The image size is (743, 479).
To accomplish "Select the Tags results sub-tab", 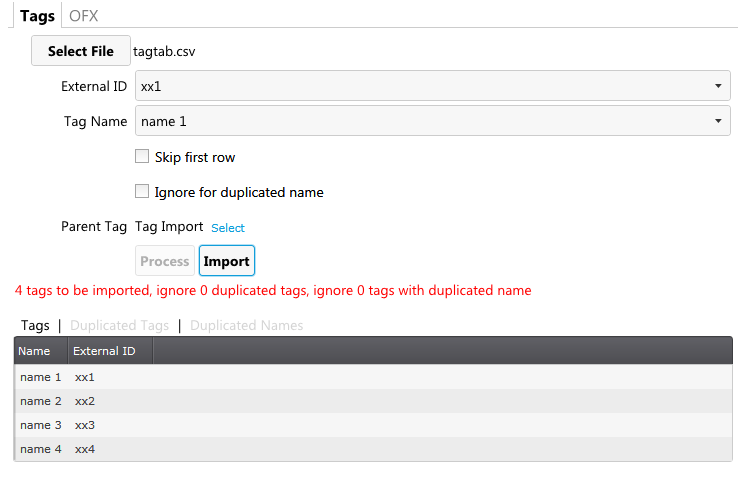I will point(35,325).
